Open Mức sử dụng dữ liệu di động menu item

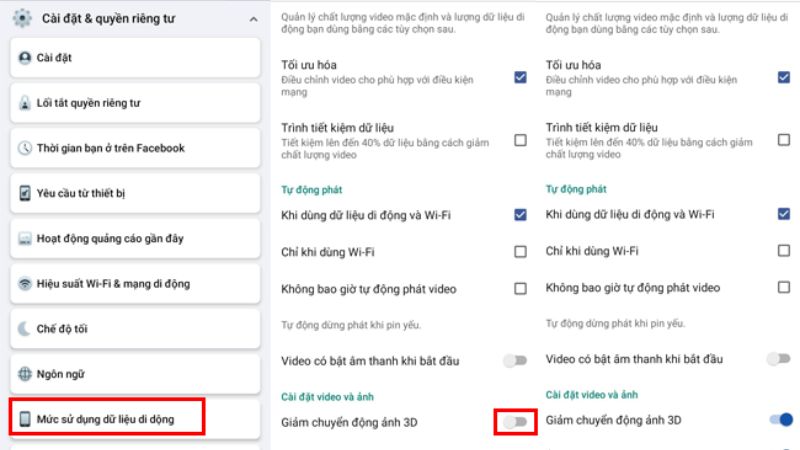tap(107, 419)
